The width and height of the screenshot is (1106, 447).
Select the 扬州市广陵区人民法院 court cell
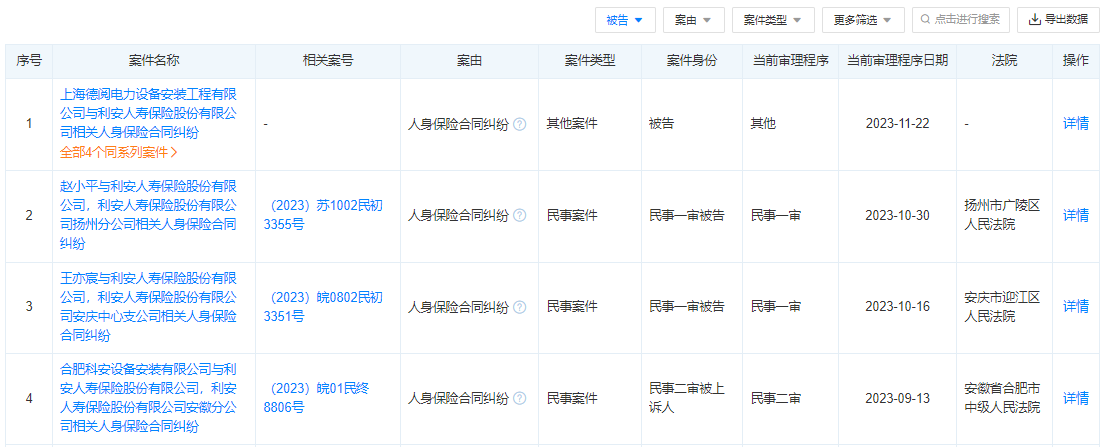(1004, 216)
